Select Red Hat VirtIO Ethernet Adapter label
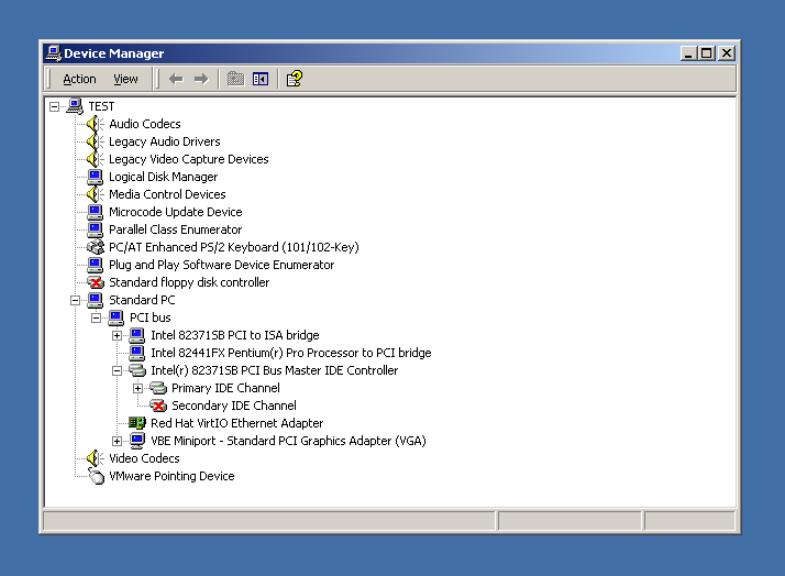785x576 pixels. click(x=237, y=423)
